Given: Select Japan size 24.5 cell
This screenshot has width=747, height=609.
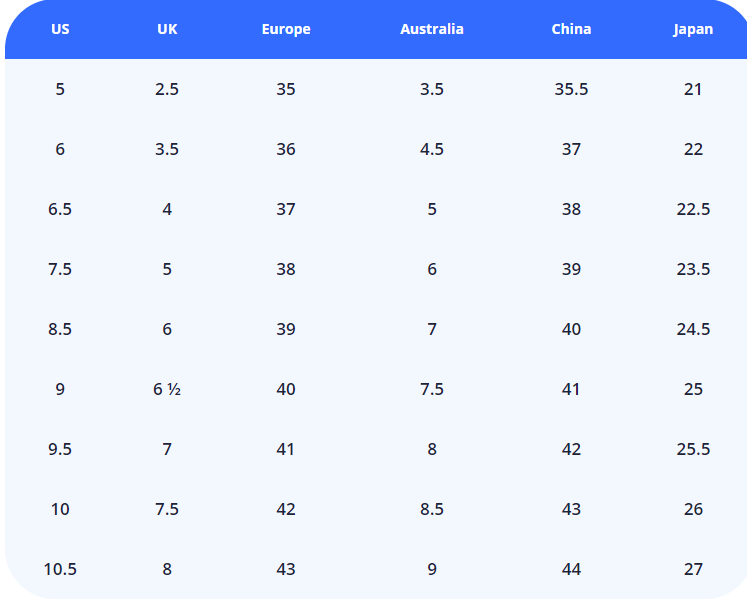Looking at the screenshot, I should [693, 329].
